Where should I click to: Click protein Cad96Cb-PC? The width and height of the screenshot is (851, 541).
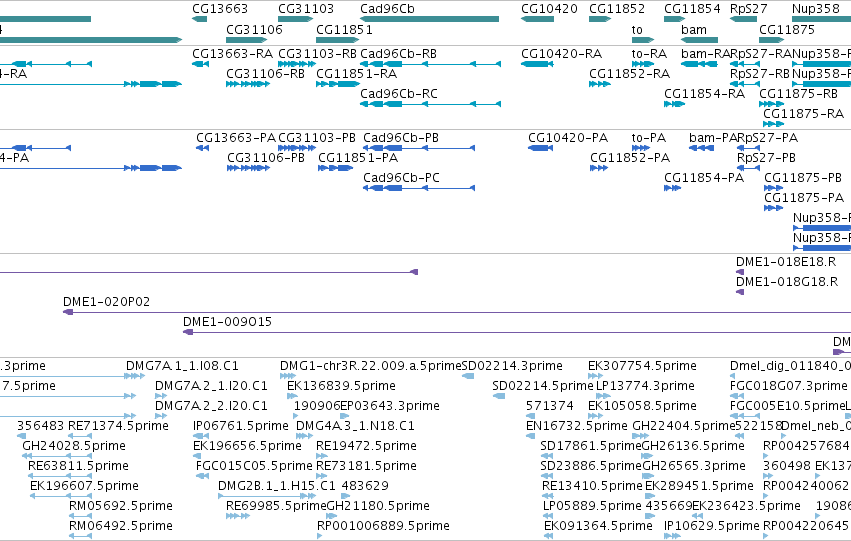click(x=401, y=178)
